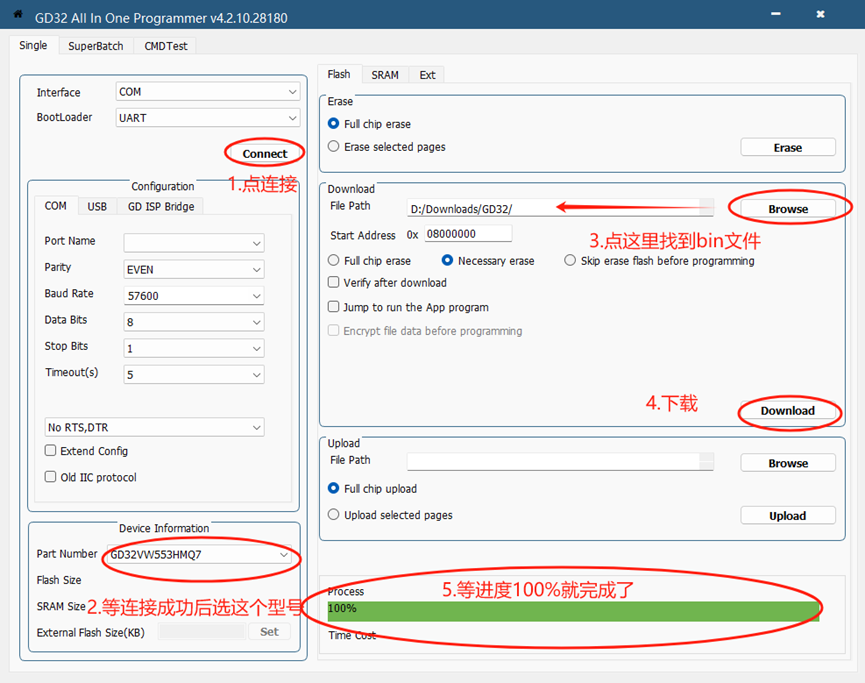Click the Upload button
Image resolution: width=865 pixels, height=683 pixels.
point(787,516)
